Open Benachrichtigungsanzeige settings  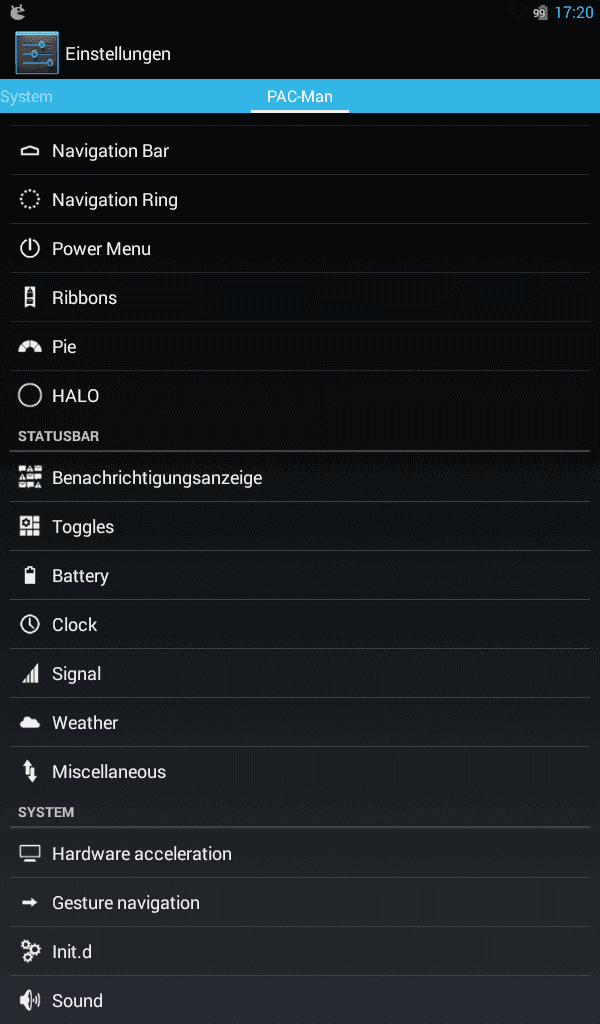(300, 477)
